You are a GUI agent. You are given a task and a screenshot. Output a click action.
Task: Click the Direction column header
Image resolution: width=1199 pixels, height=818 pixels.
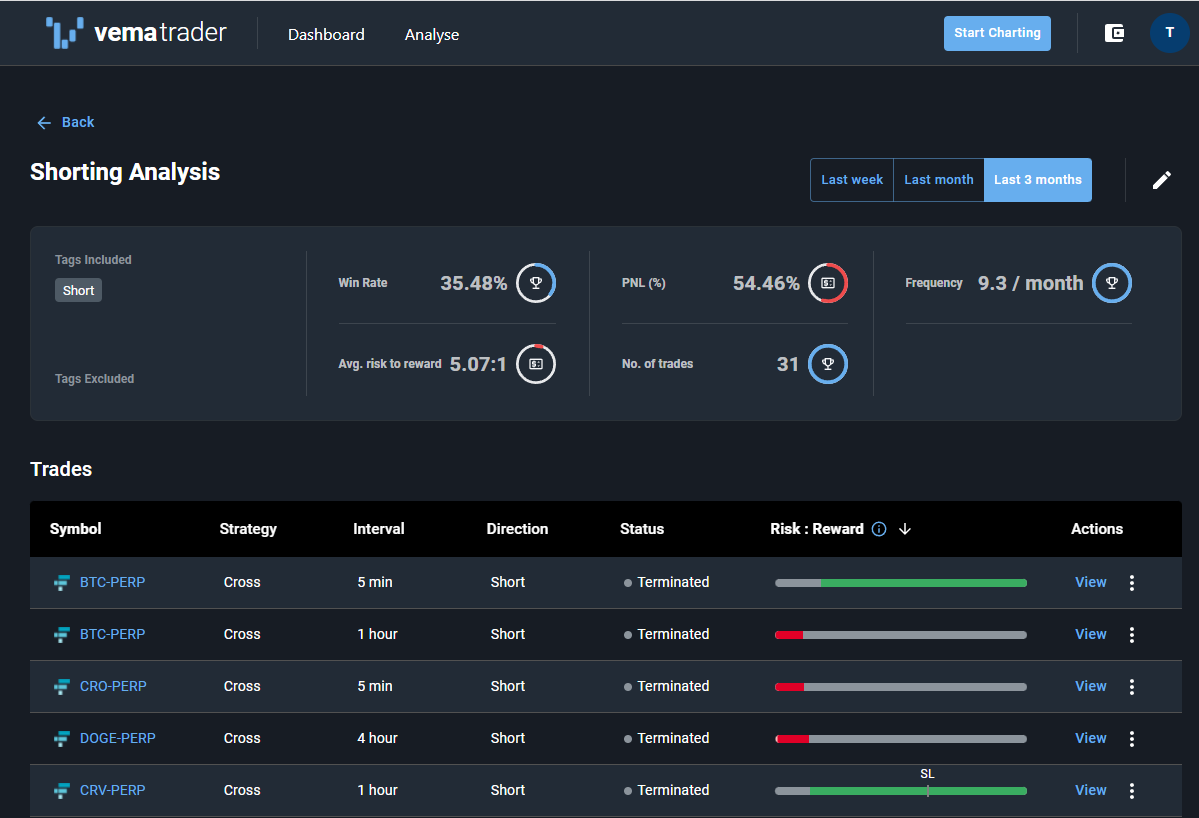pyautogui.click(x=517, y=529)
